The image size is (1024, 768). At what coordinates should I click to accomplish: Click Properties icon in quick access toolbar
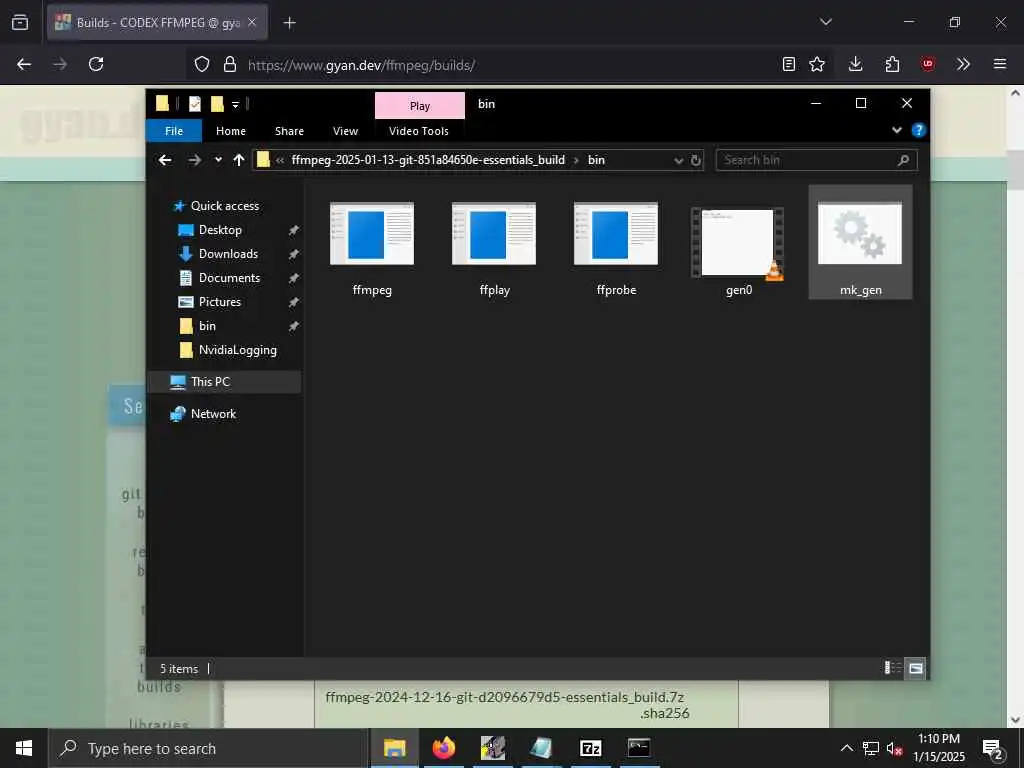tap(195, 104)
